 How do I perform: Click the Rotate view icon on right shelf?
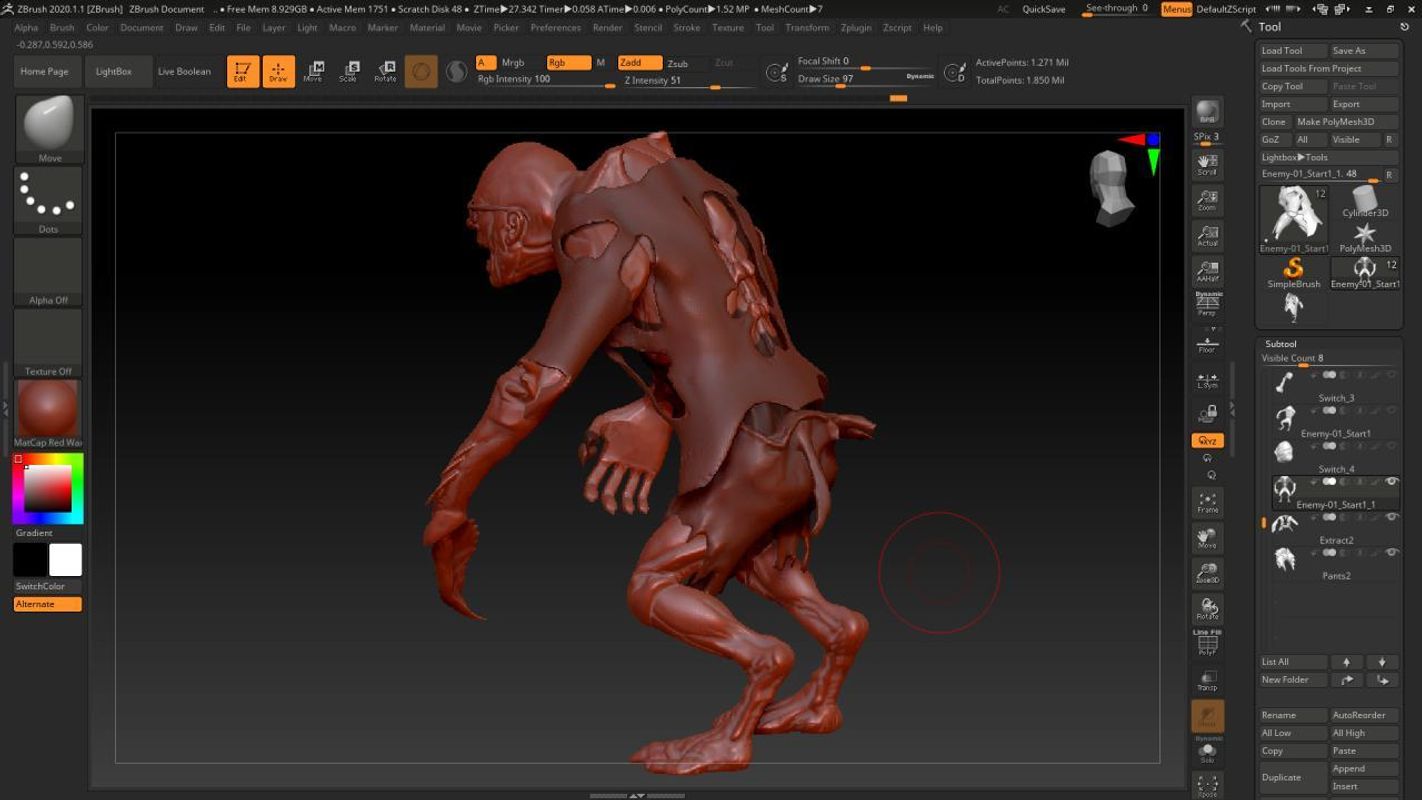[x=1207, y=609]
